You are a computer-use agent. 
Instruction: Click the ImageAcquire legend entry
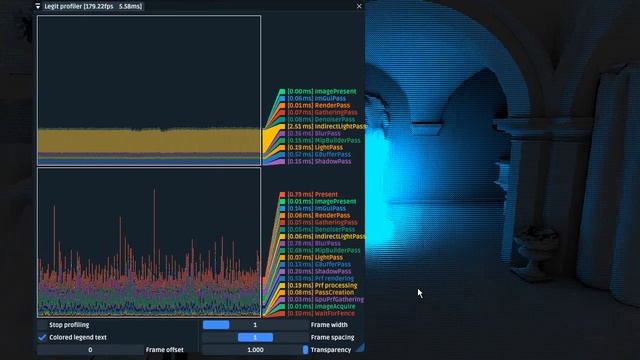[x=321, y=306]
